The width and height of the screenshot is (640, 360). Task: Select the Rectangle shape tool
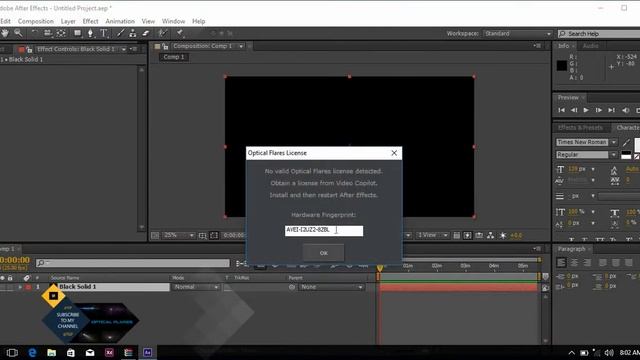coord(77,33)
